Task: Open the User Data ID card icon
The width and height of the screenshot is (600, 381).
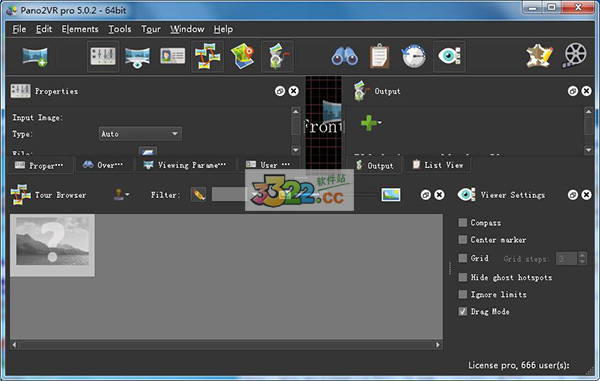Action: [172, 56]
